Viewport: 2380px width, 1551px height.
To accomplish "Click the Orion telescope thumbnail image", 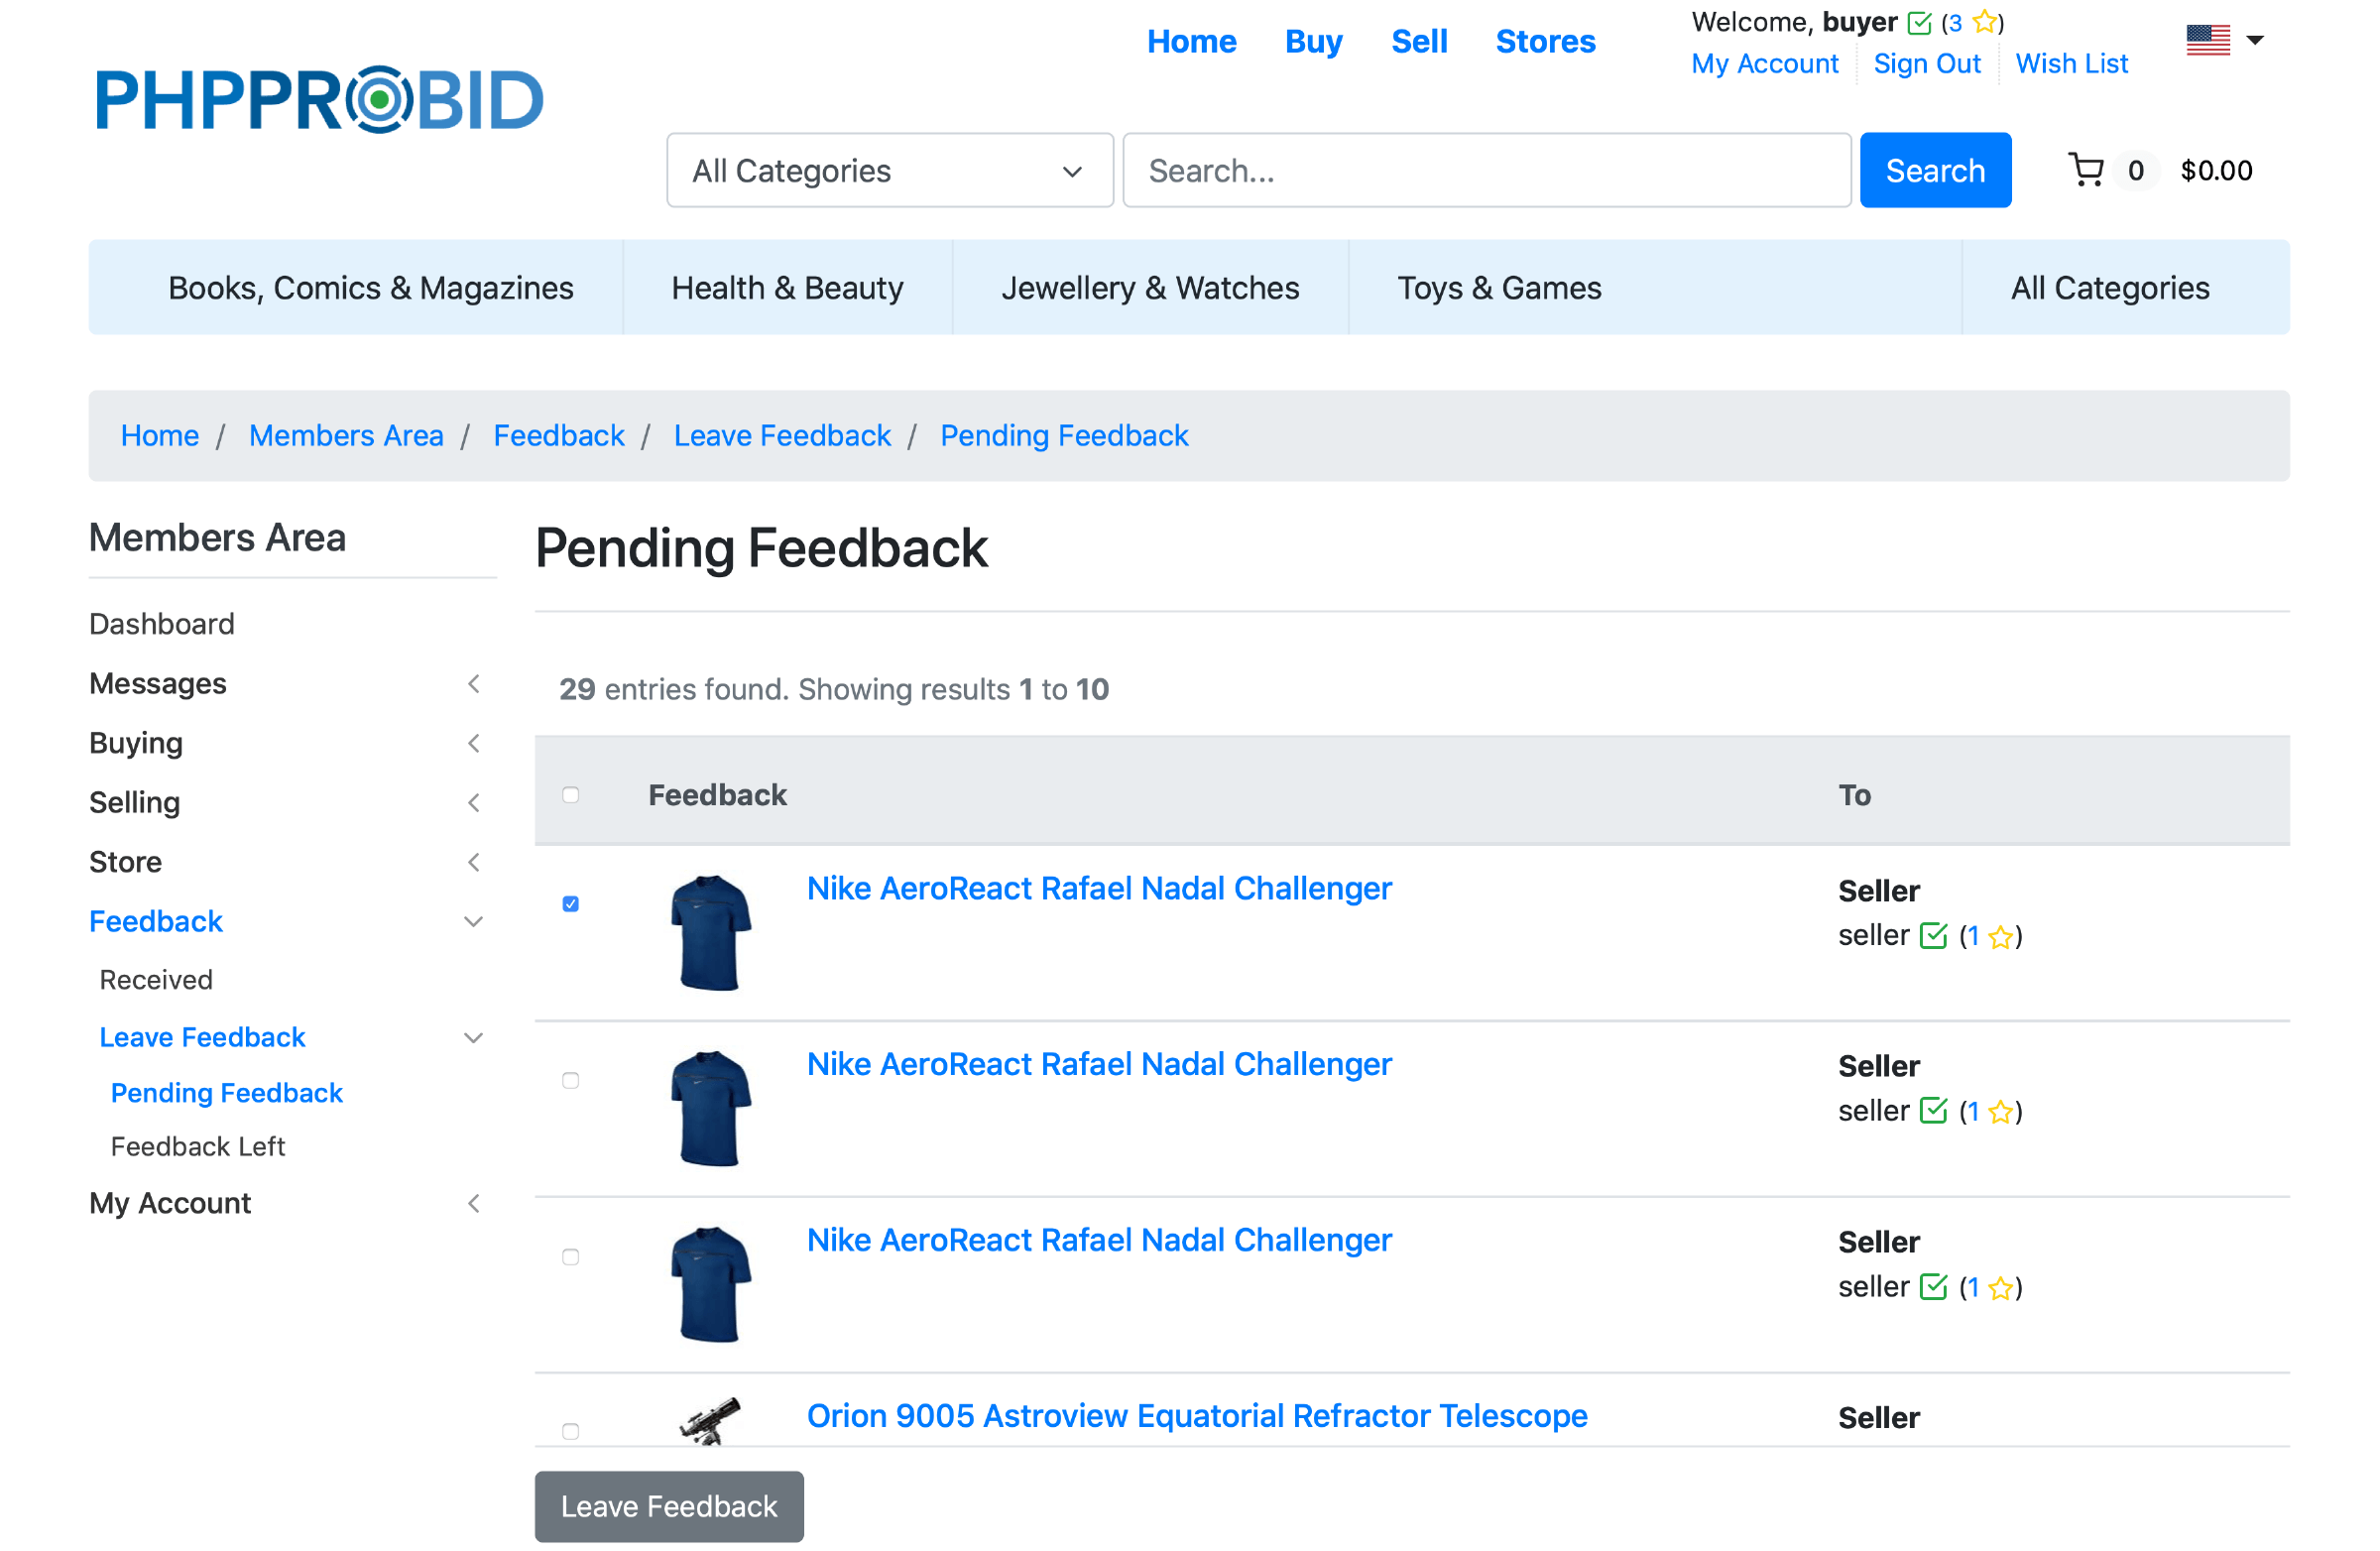I will tap(710, 1420).
